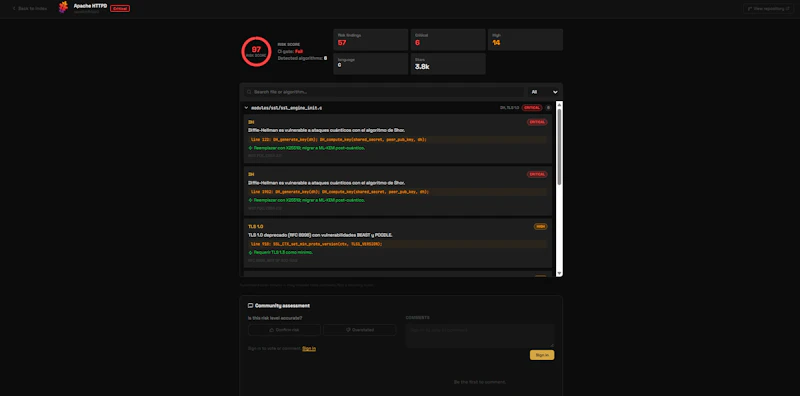Click the Language C stat card
The height and width of the screenshot is (396, 800).
click(370, 63)
